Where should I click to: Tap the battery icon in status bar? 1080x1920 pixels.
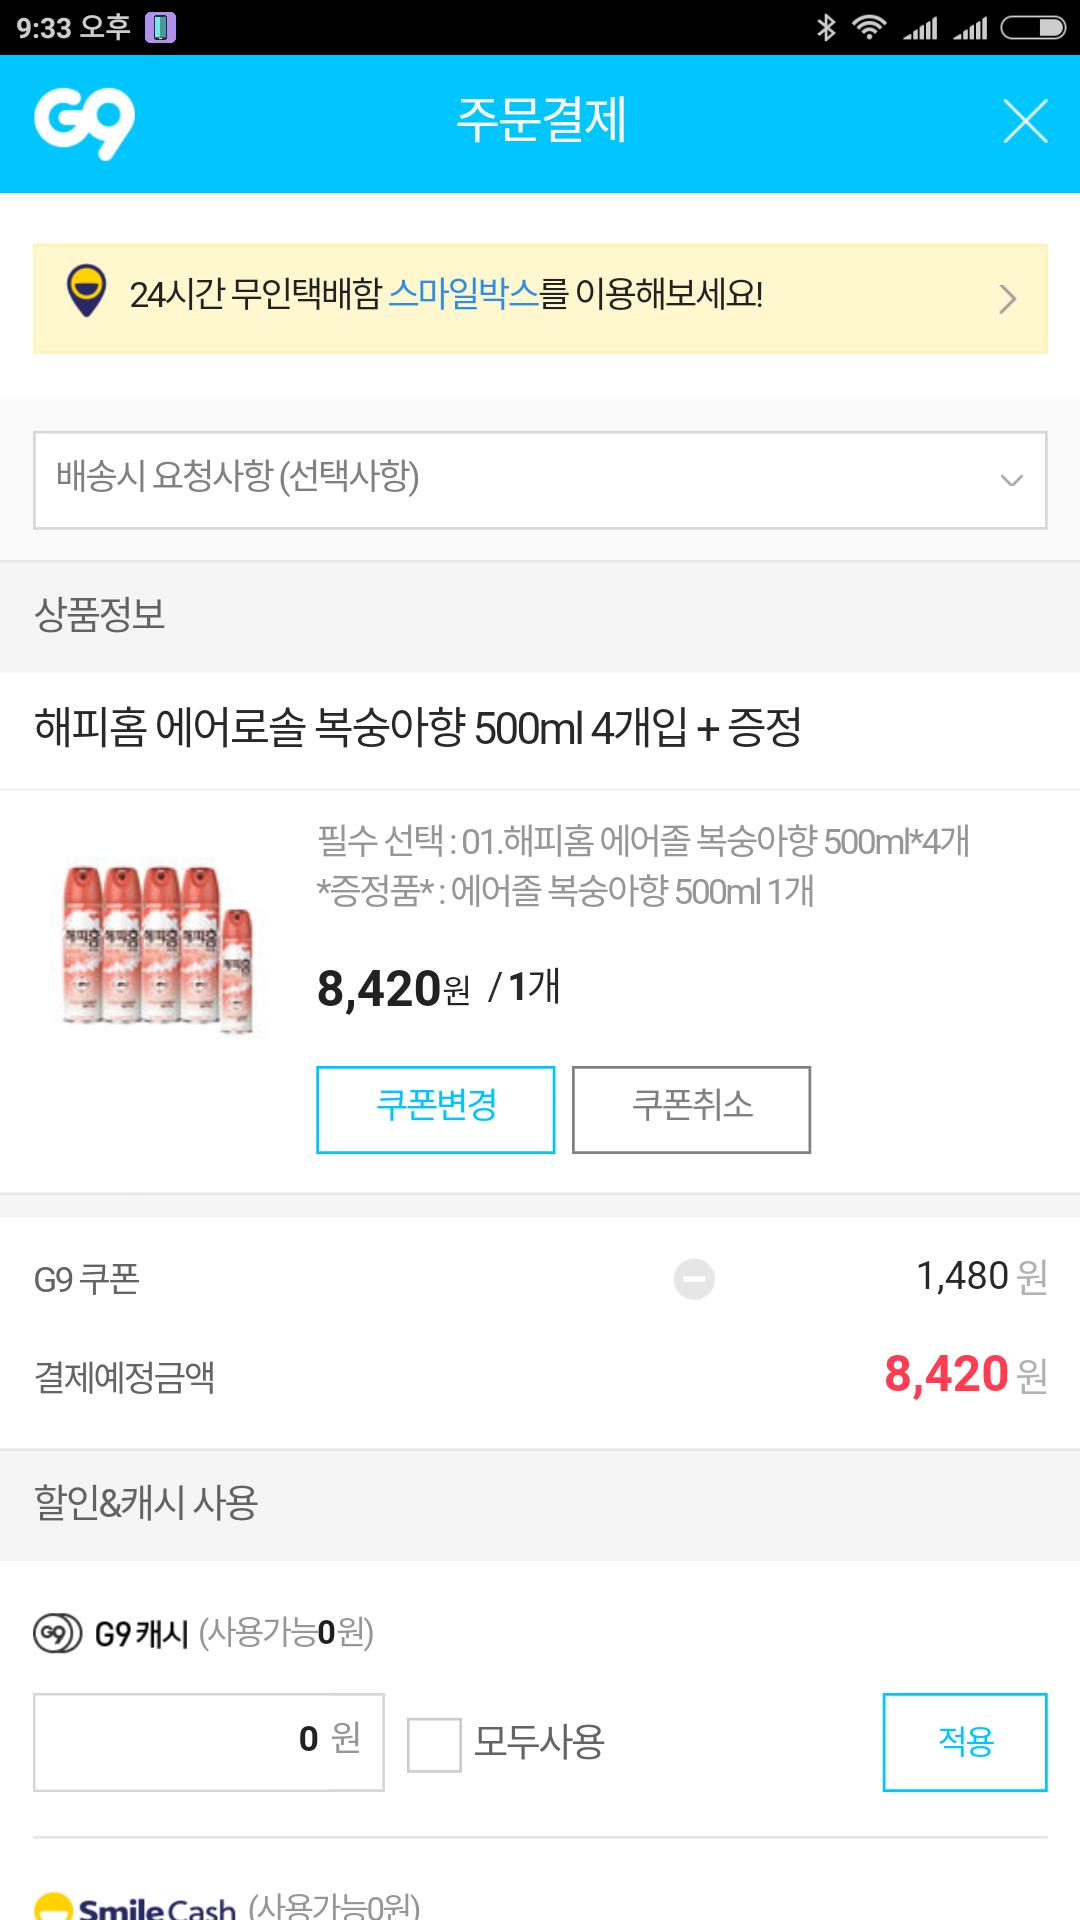[x=1033, y=27]
